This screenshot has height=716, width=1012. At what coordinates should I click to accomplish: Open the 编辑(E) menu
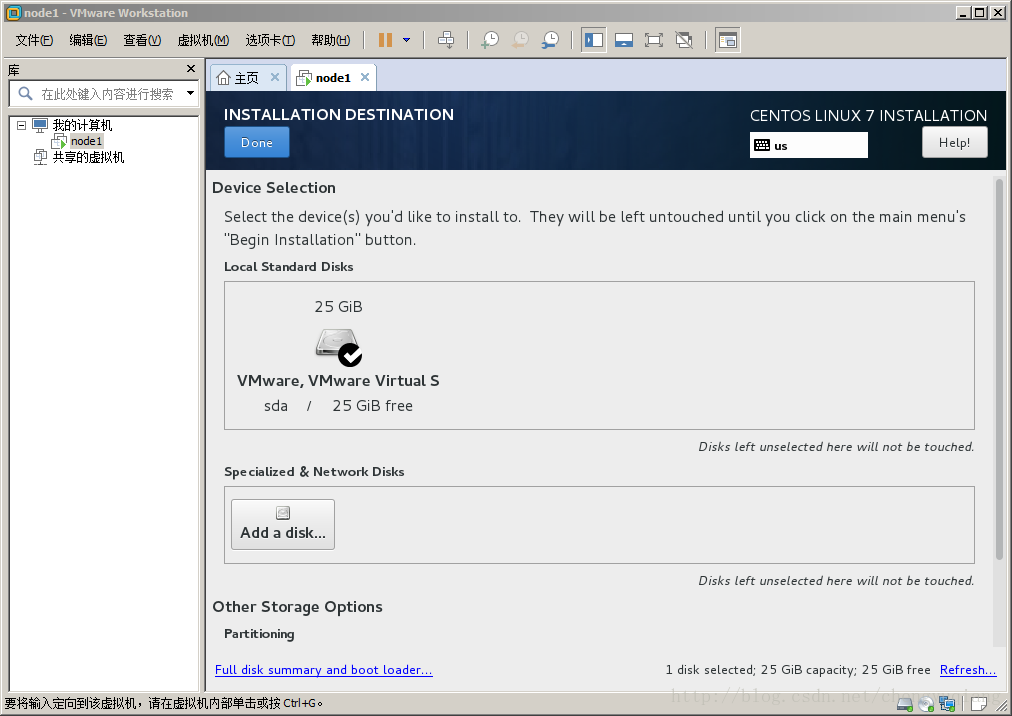[88, 40]
